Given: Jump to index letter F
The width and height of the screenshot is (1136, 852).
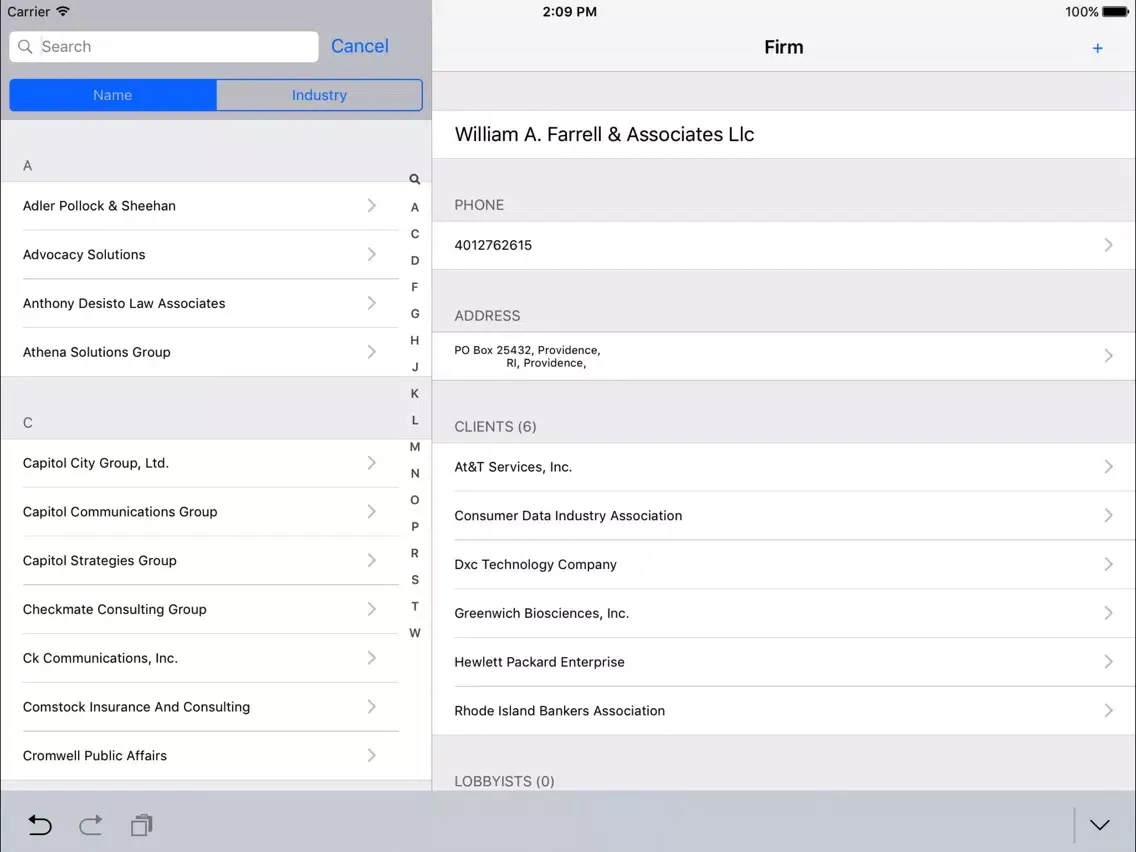Looking at the screenshot, I should [x=414, y=287].
